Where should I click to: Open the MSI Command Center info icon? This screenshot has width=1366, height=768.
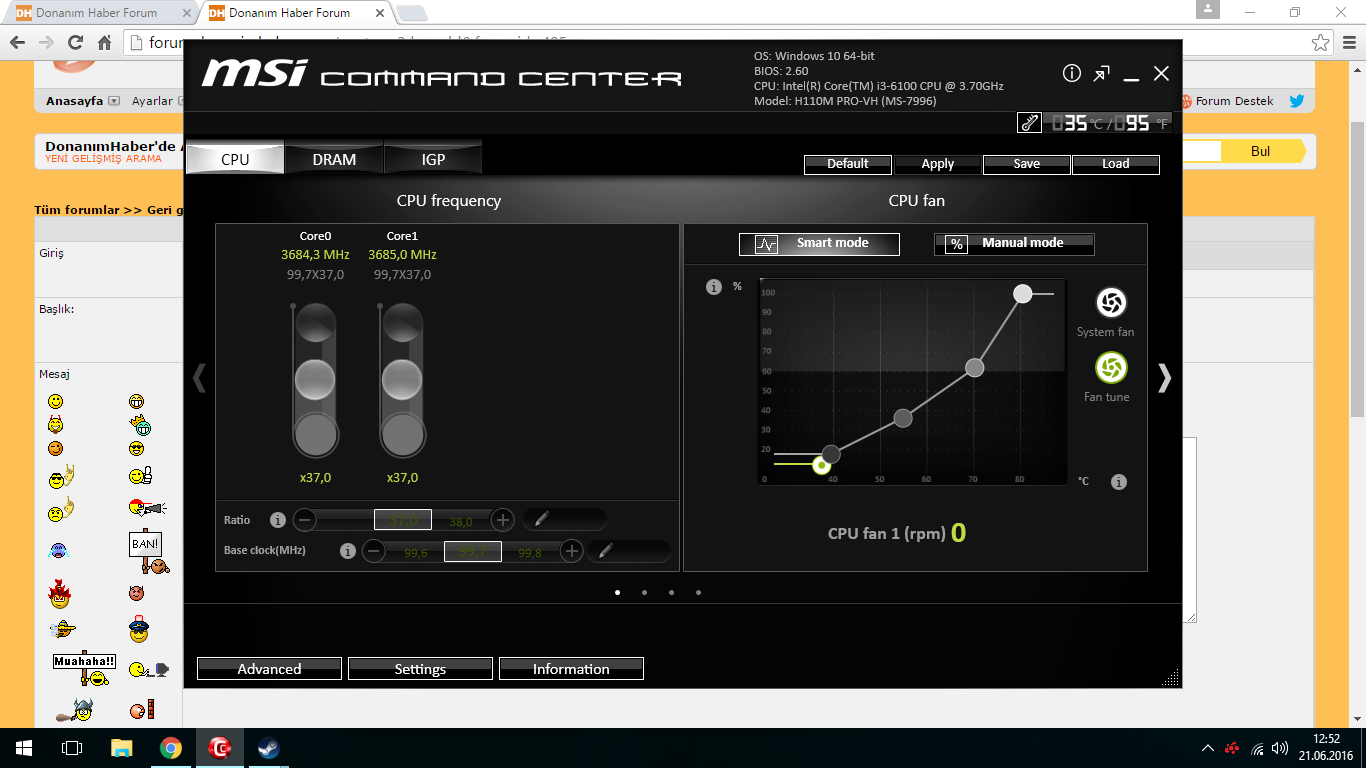pyautogui.click(x=1072, y=74)
